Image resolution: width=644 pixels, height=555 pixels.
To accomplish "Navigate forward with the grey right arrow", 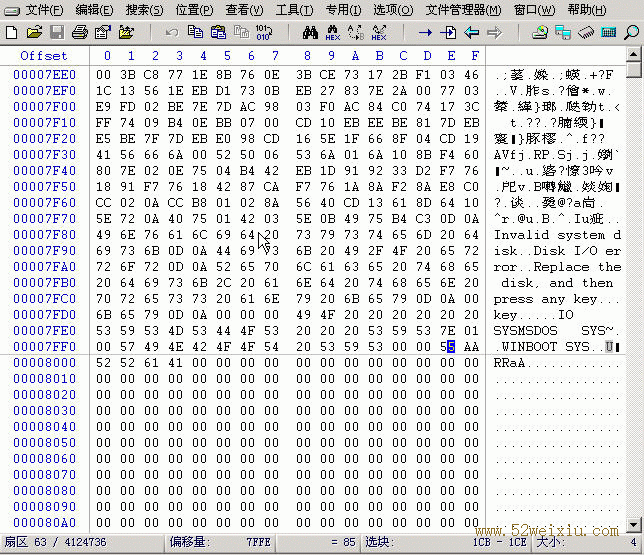I will click(494, 32).
